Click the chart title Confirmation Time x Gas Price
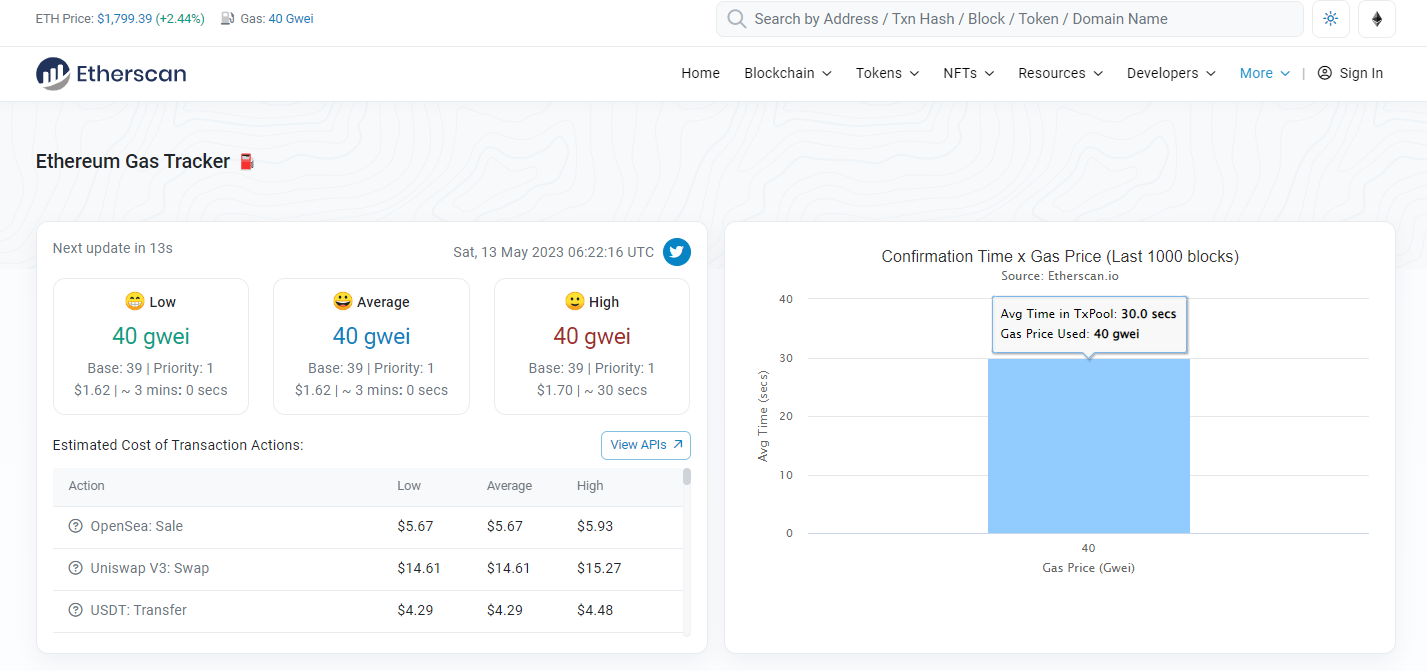 click(x=1060, y=257)
